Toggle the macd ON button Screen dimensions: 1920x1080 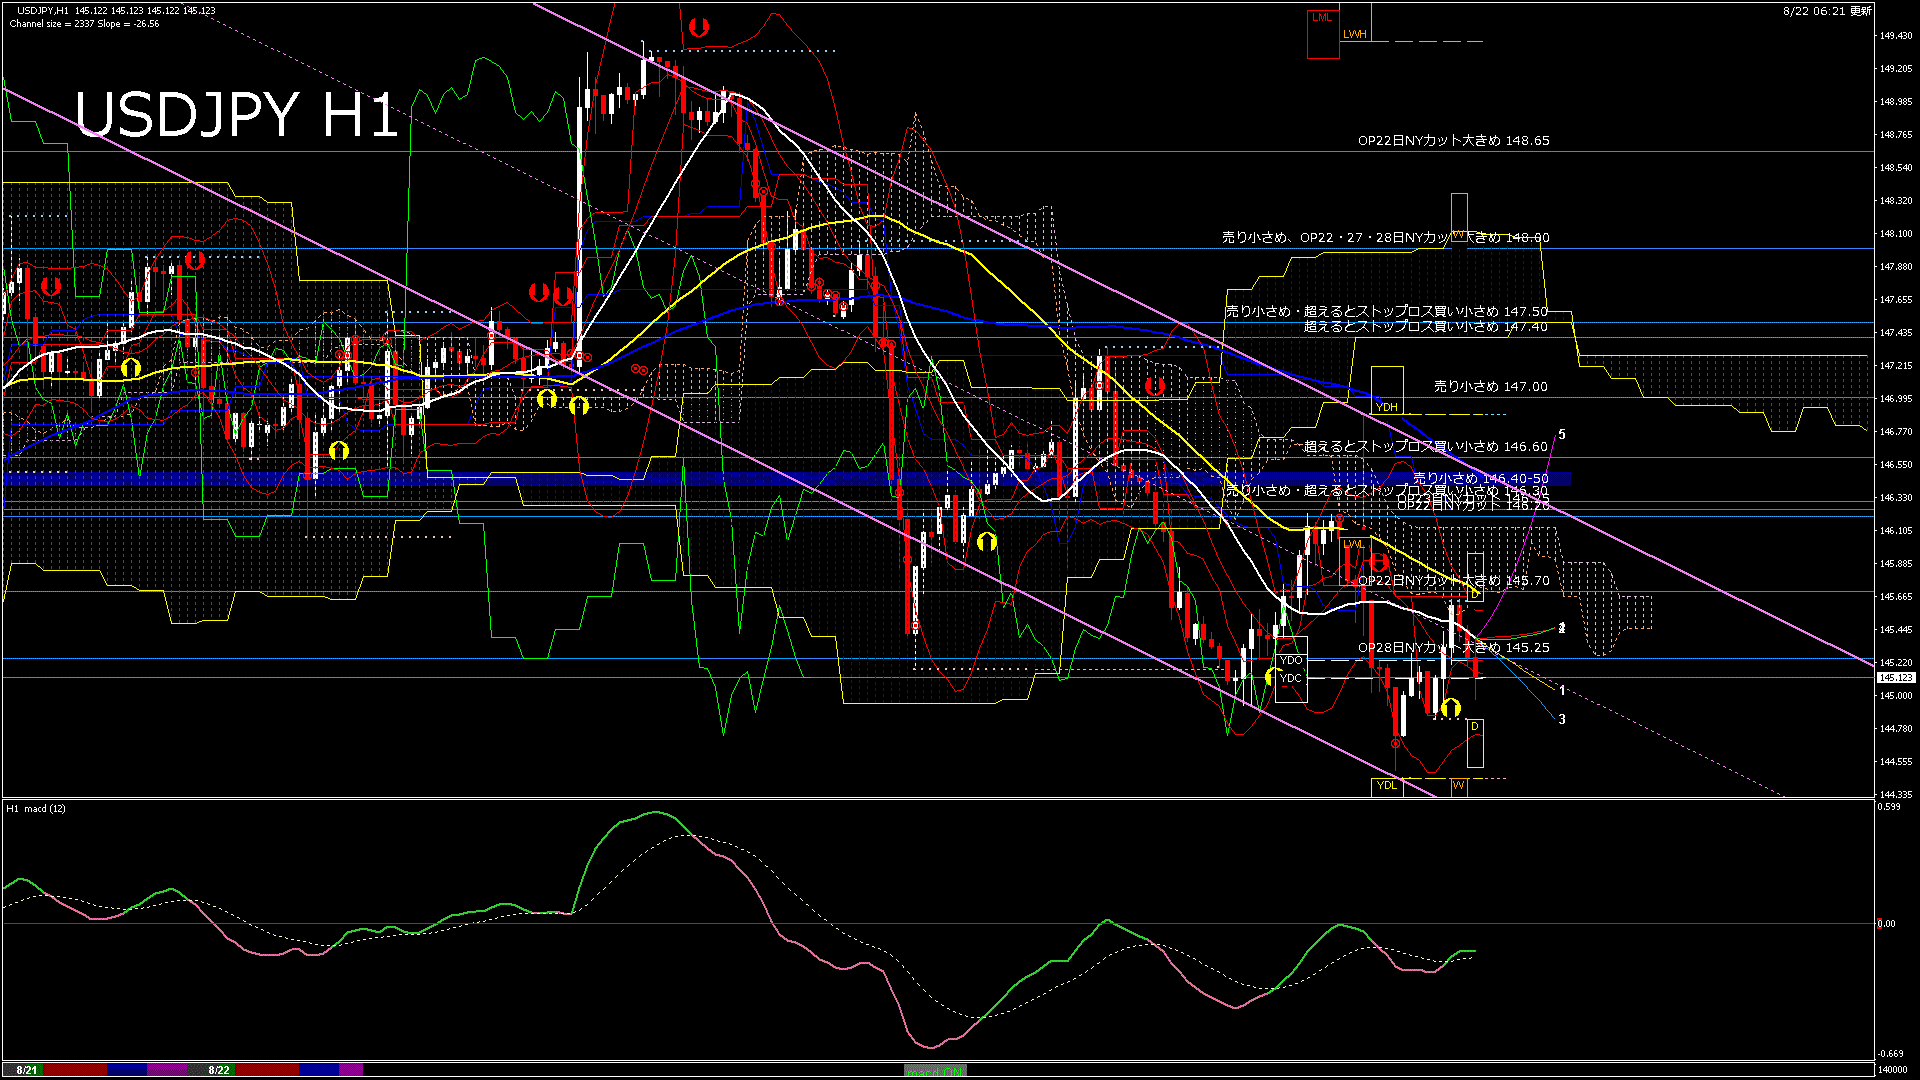[x=935, y=1071]
